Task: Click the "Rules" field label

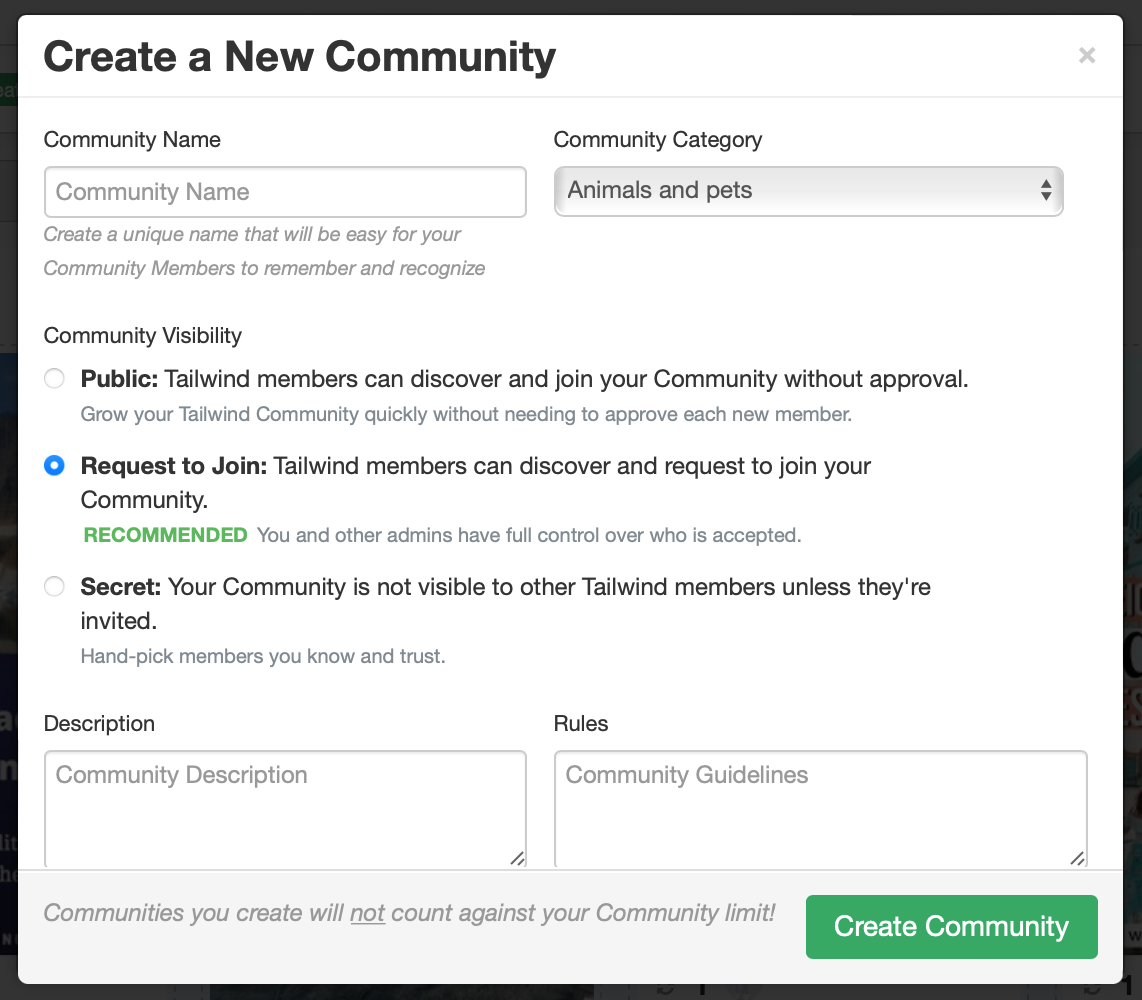Action: [x=581, y=724]
